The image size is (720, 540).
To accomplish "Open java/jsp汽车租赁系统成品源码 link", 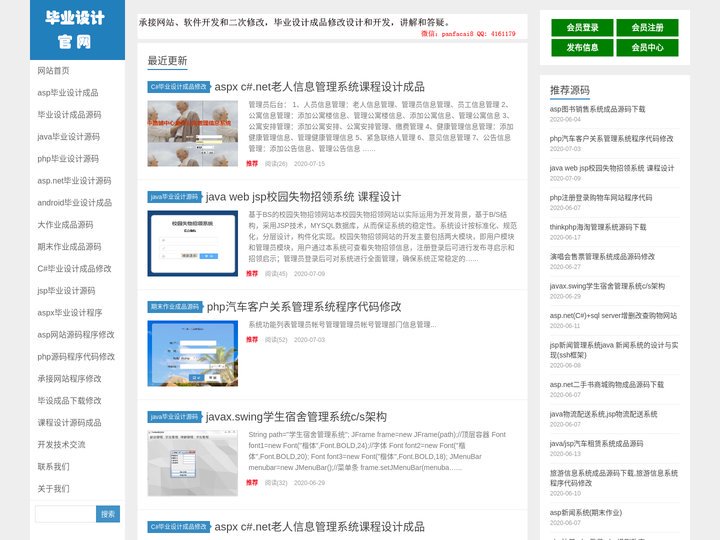I will (596, 444).
